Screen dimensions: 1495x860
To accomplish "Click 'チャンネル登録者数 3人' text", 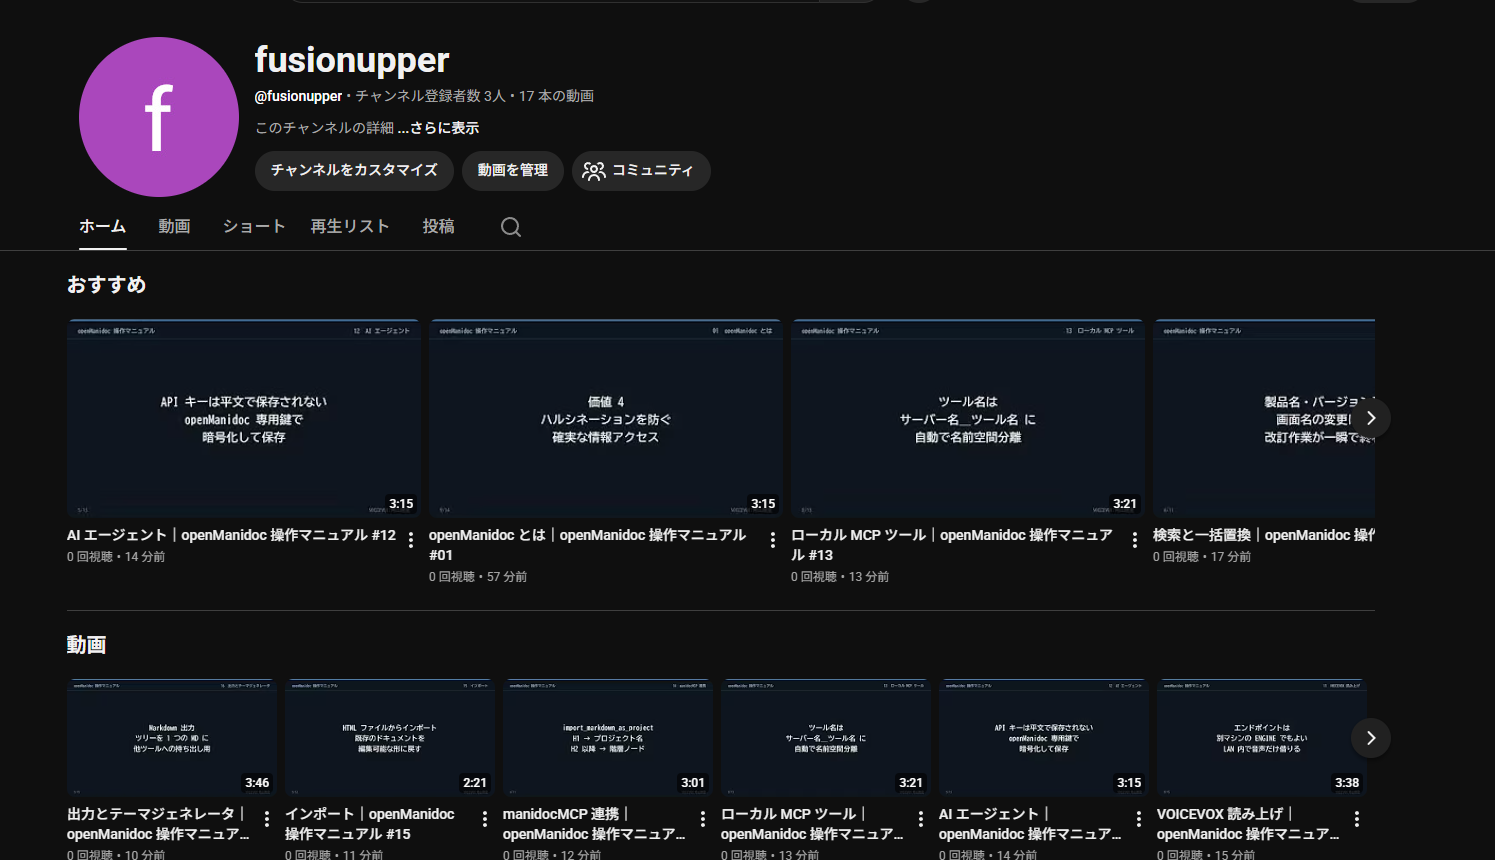I will pos(430,96).
